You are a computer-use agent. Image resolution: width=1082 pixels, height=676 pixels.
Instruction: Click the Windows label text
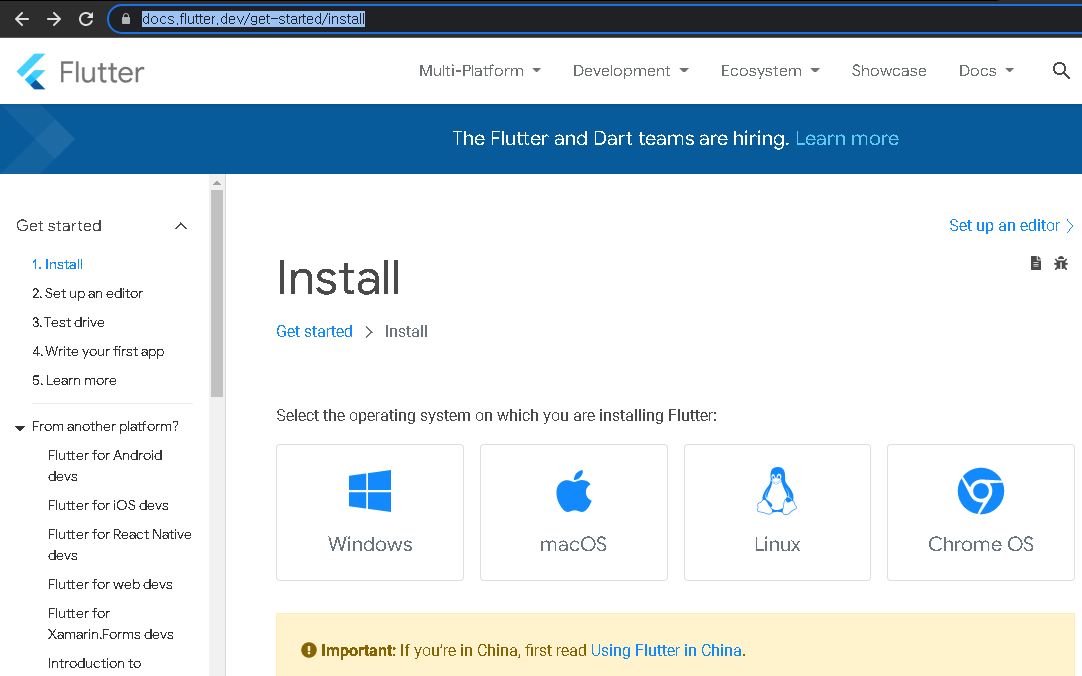(370, 544)
